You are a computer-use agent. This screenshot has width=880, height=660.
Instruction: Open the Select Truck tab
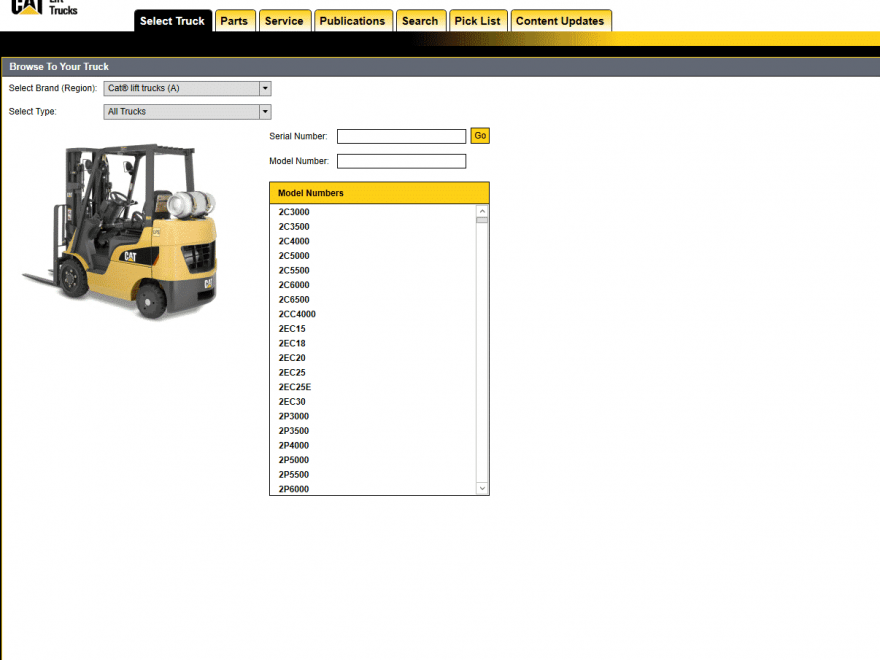pos(172,21)
